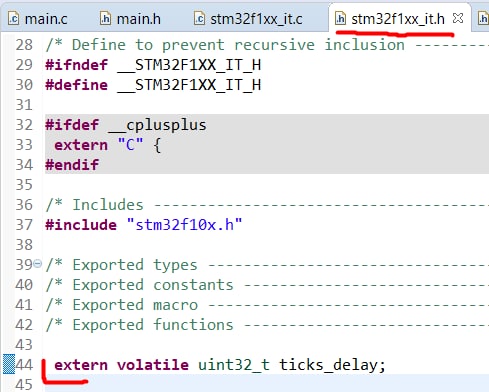489x392 pixels.
Task: Click the 'Exported constants' comment line
Action: click(153, 285)
